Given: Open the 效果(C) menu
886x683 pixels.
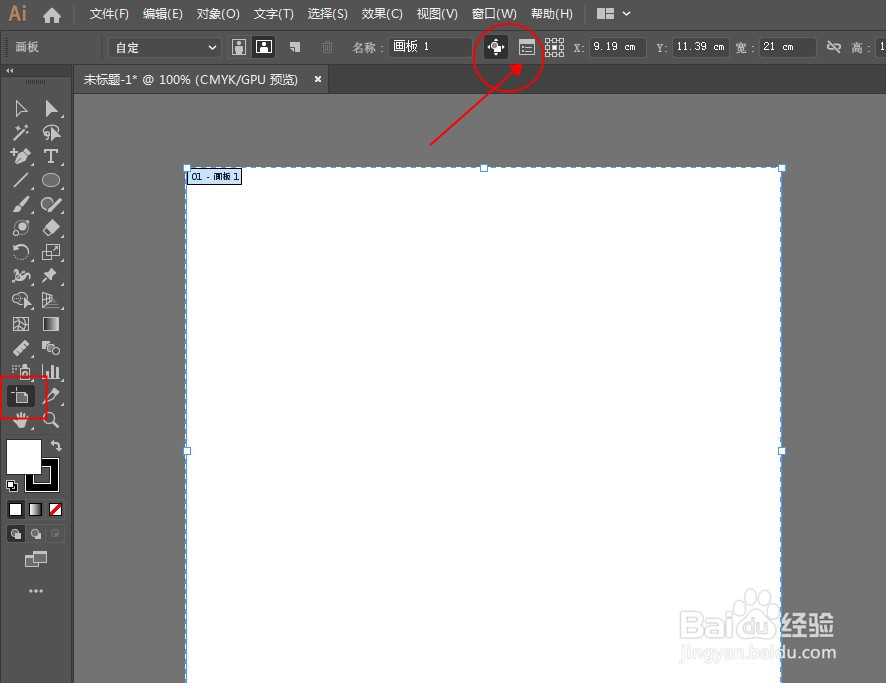Looking at the screenshot, I should tap(382, 14).
